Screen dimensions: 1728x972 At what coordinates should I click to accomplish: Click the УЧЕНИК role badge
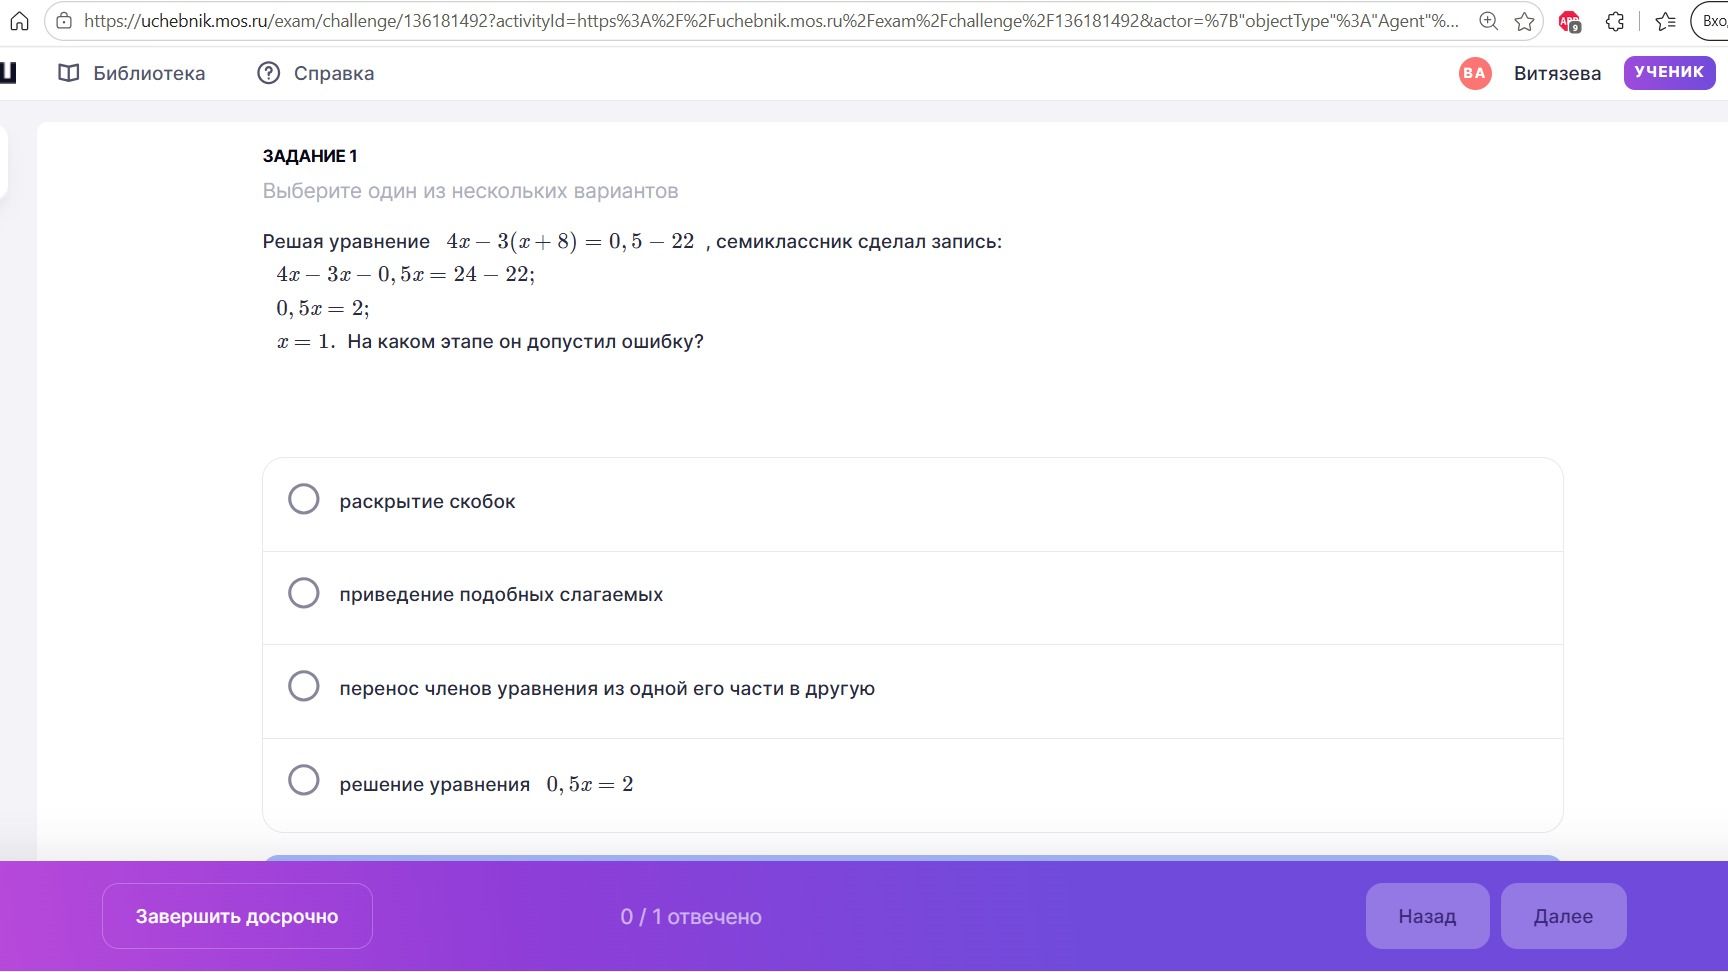tap(1669, 73)
